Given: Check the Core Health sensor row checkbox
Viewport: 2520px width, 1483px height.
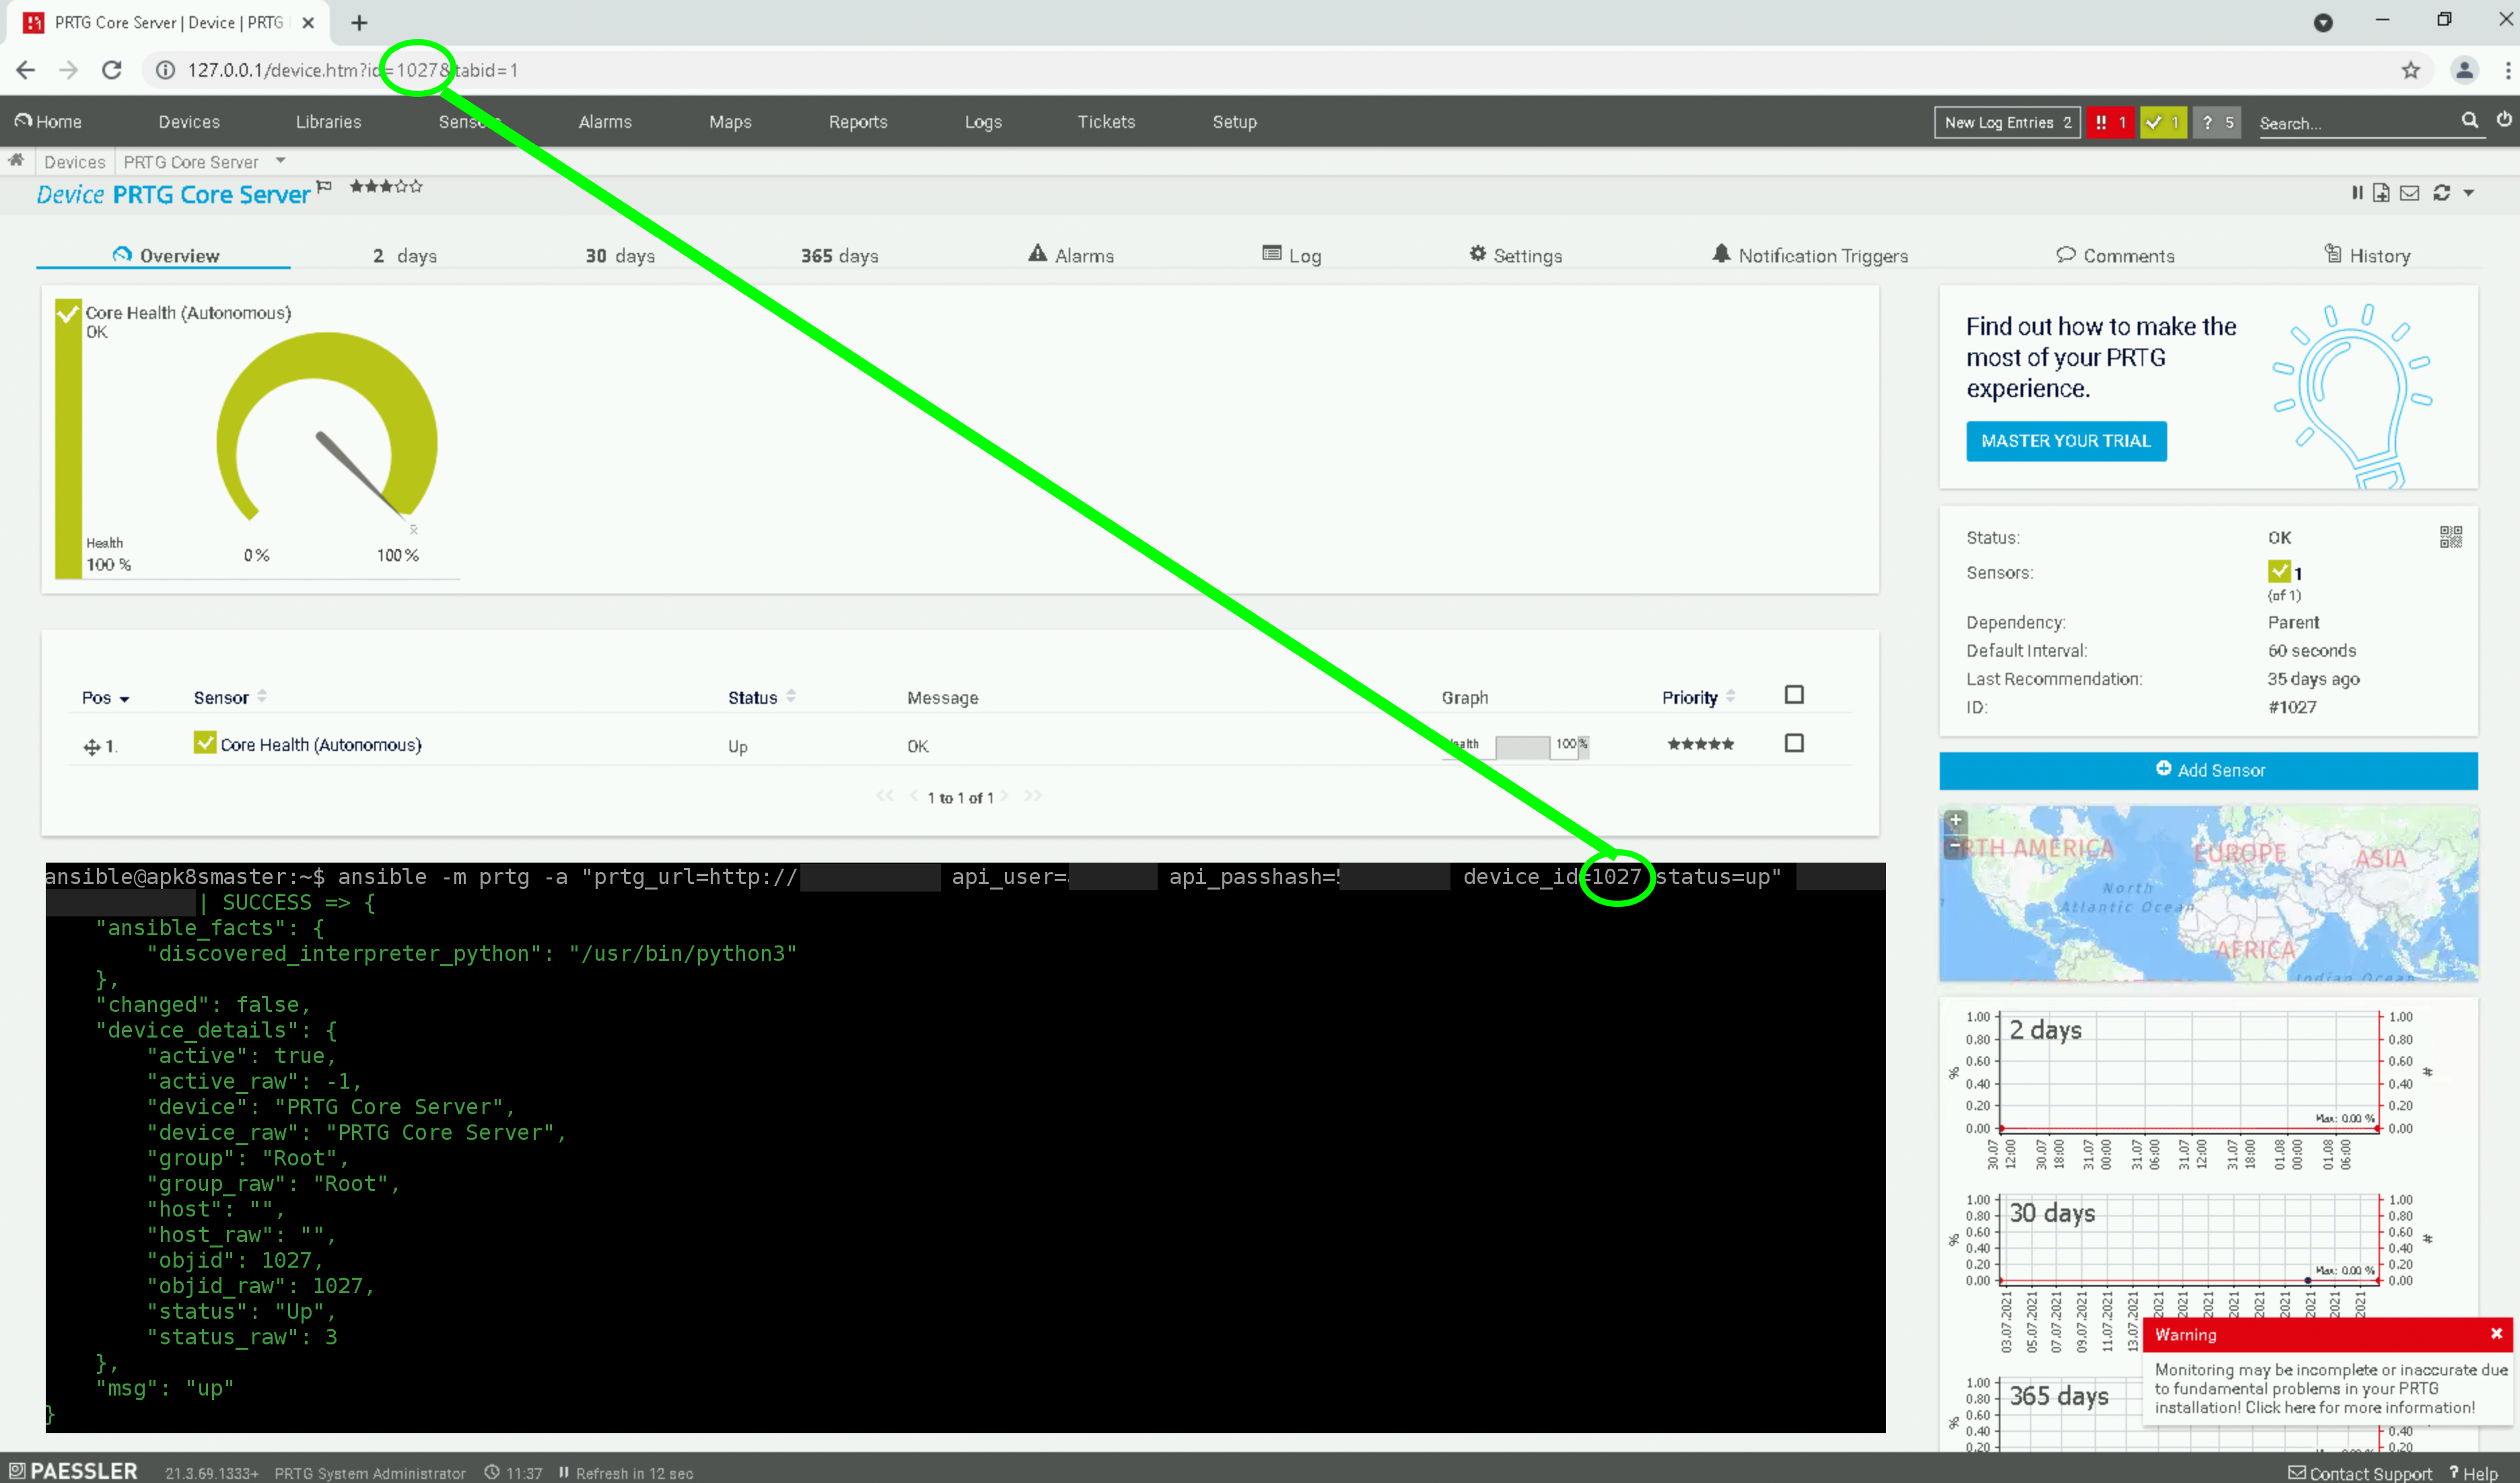Looking at the screenshot, I should 1794,743.
